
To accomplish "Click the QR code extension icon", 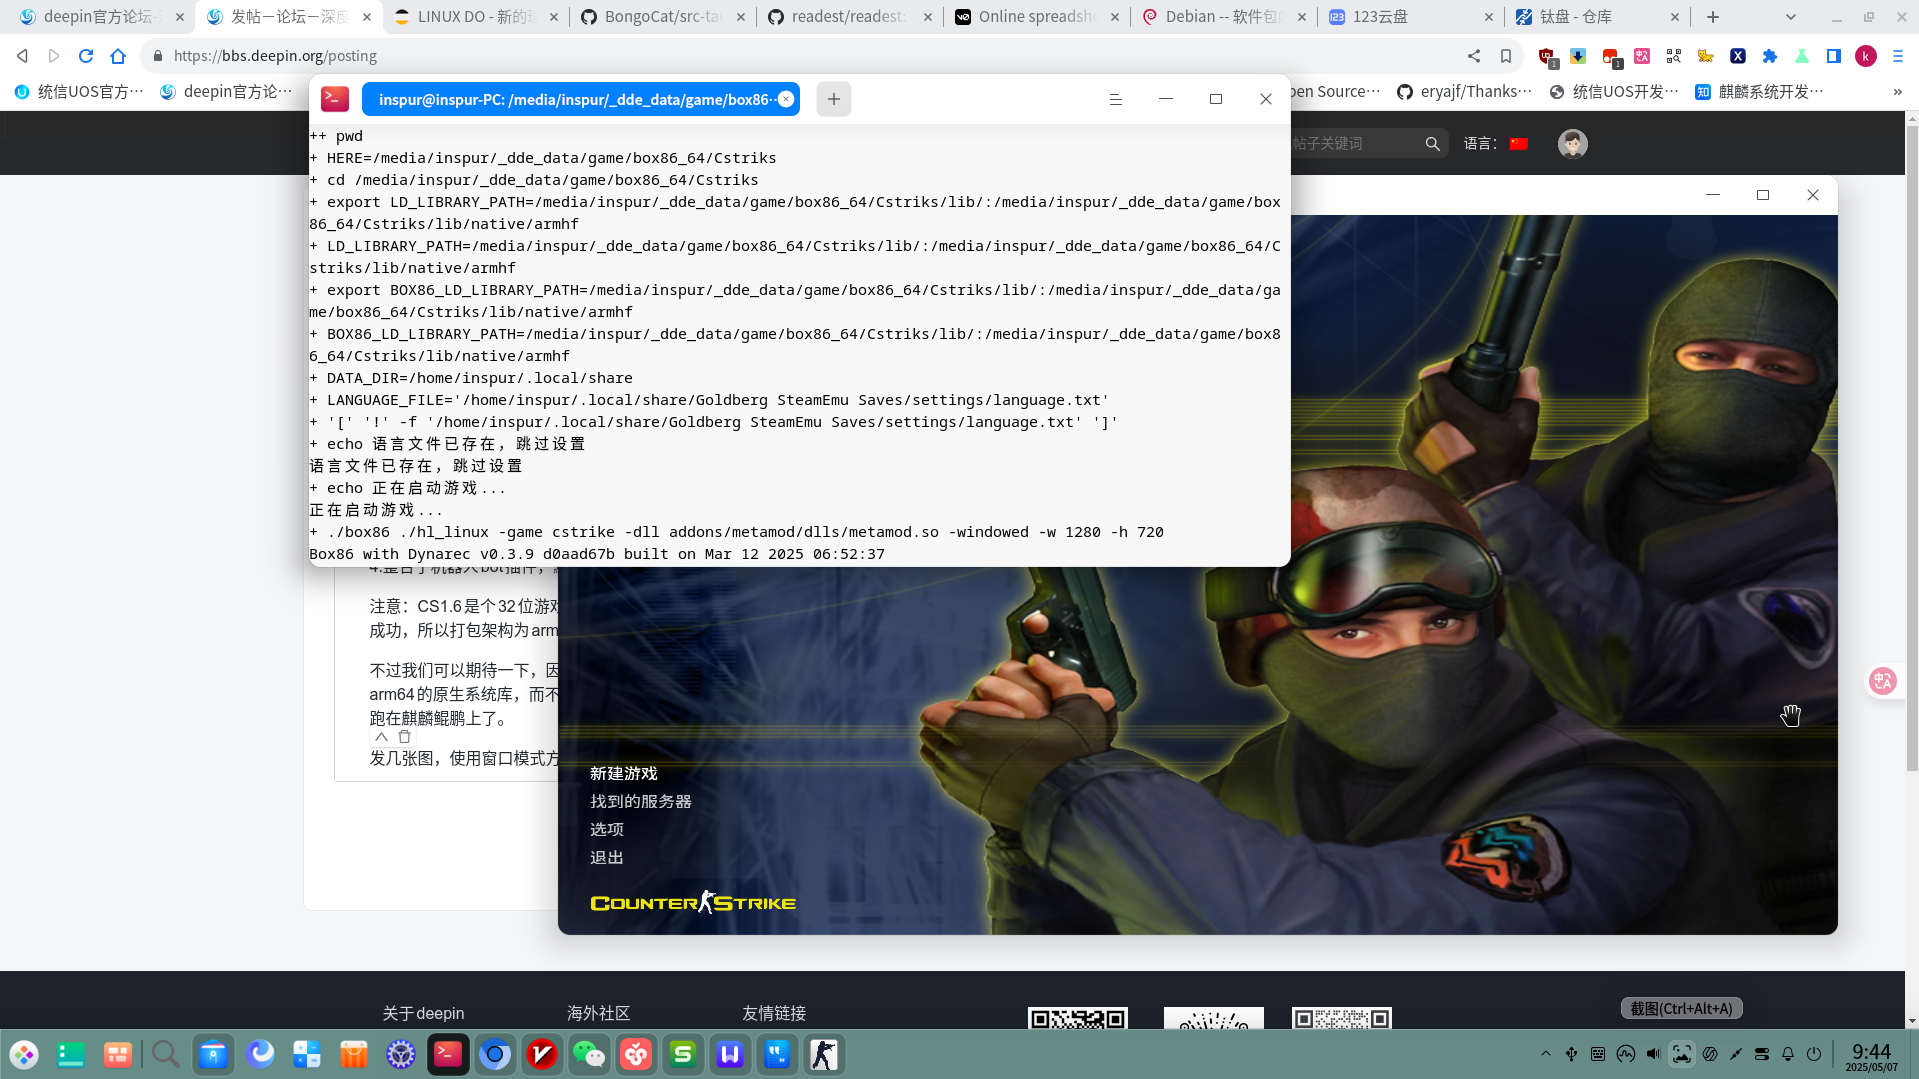I will click(x=1674, y=56).
